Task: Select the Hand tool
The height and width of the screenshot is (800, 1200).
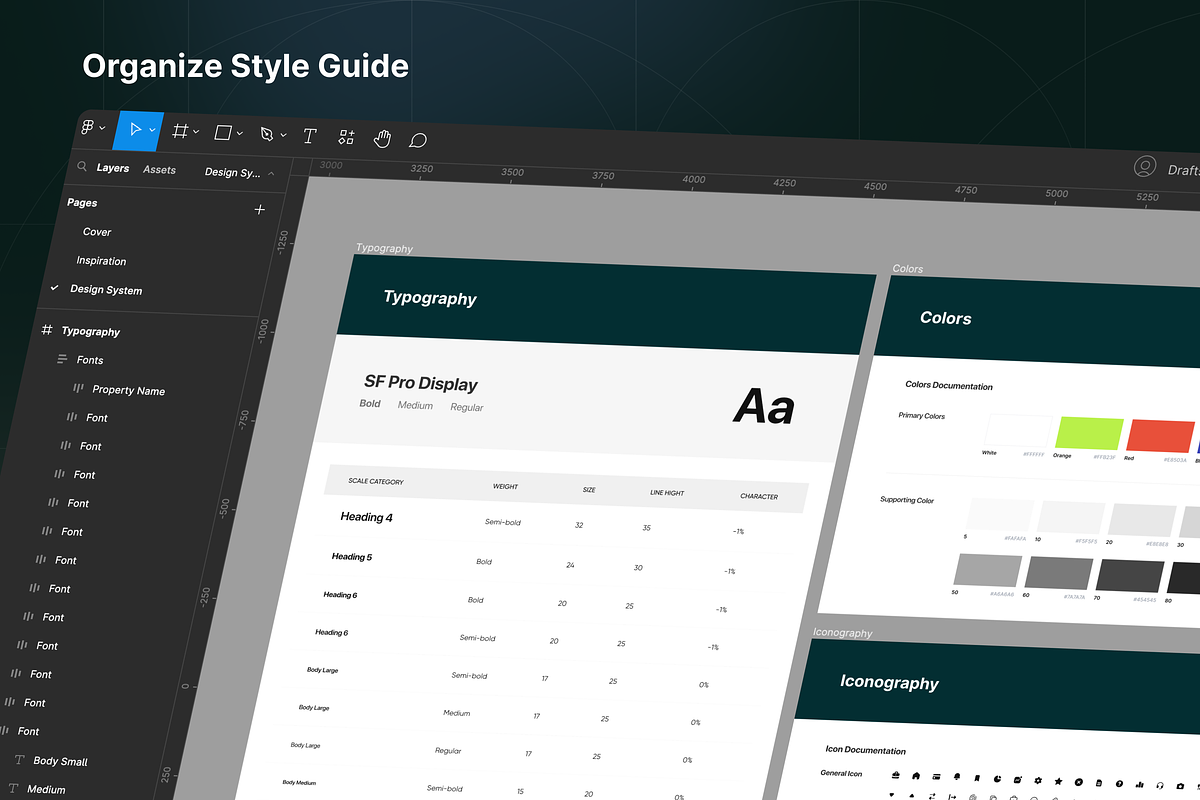Action: (382, 139)
